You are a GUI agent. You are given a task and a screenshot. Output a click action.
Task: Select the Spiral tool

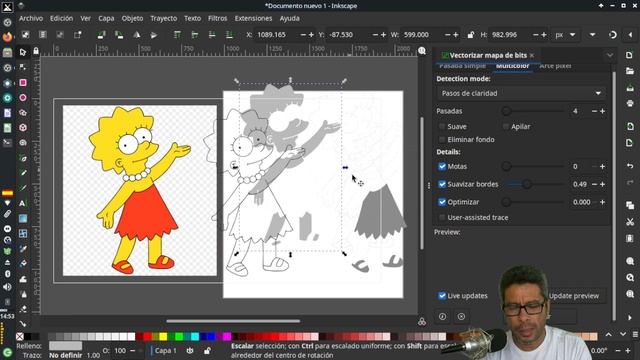click(x=23, y=142)
